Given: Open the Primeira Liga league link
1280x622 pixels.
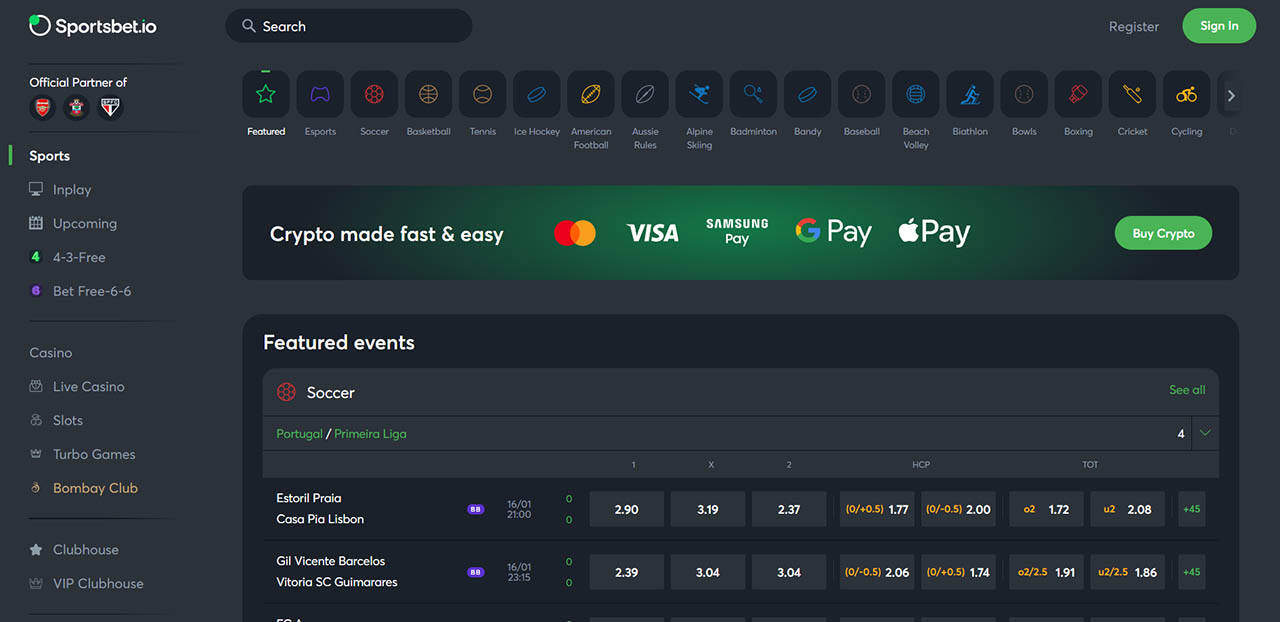Looking at the screenshot, I should (370, 434).
